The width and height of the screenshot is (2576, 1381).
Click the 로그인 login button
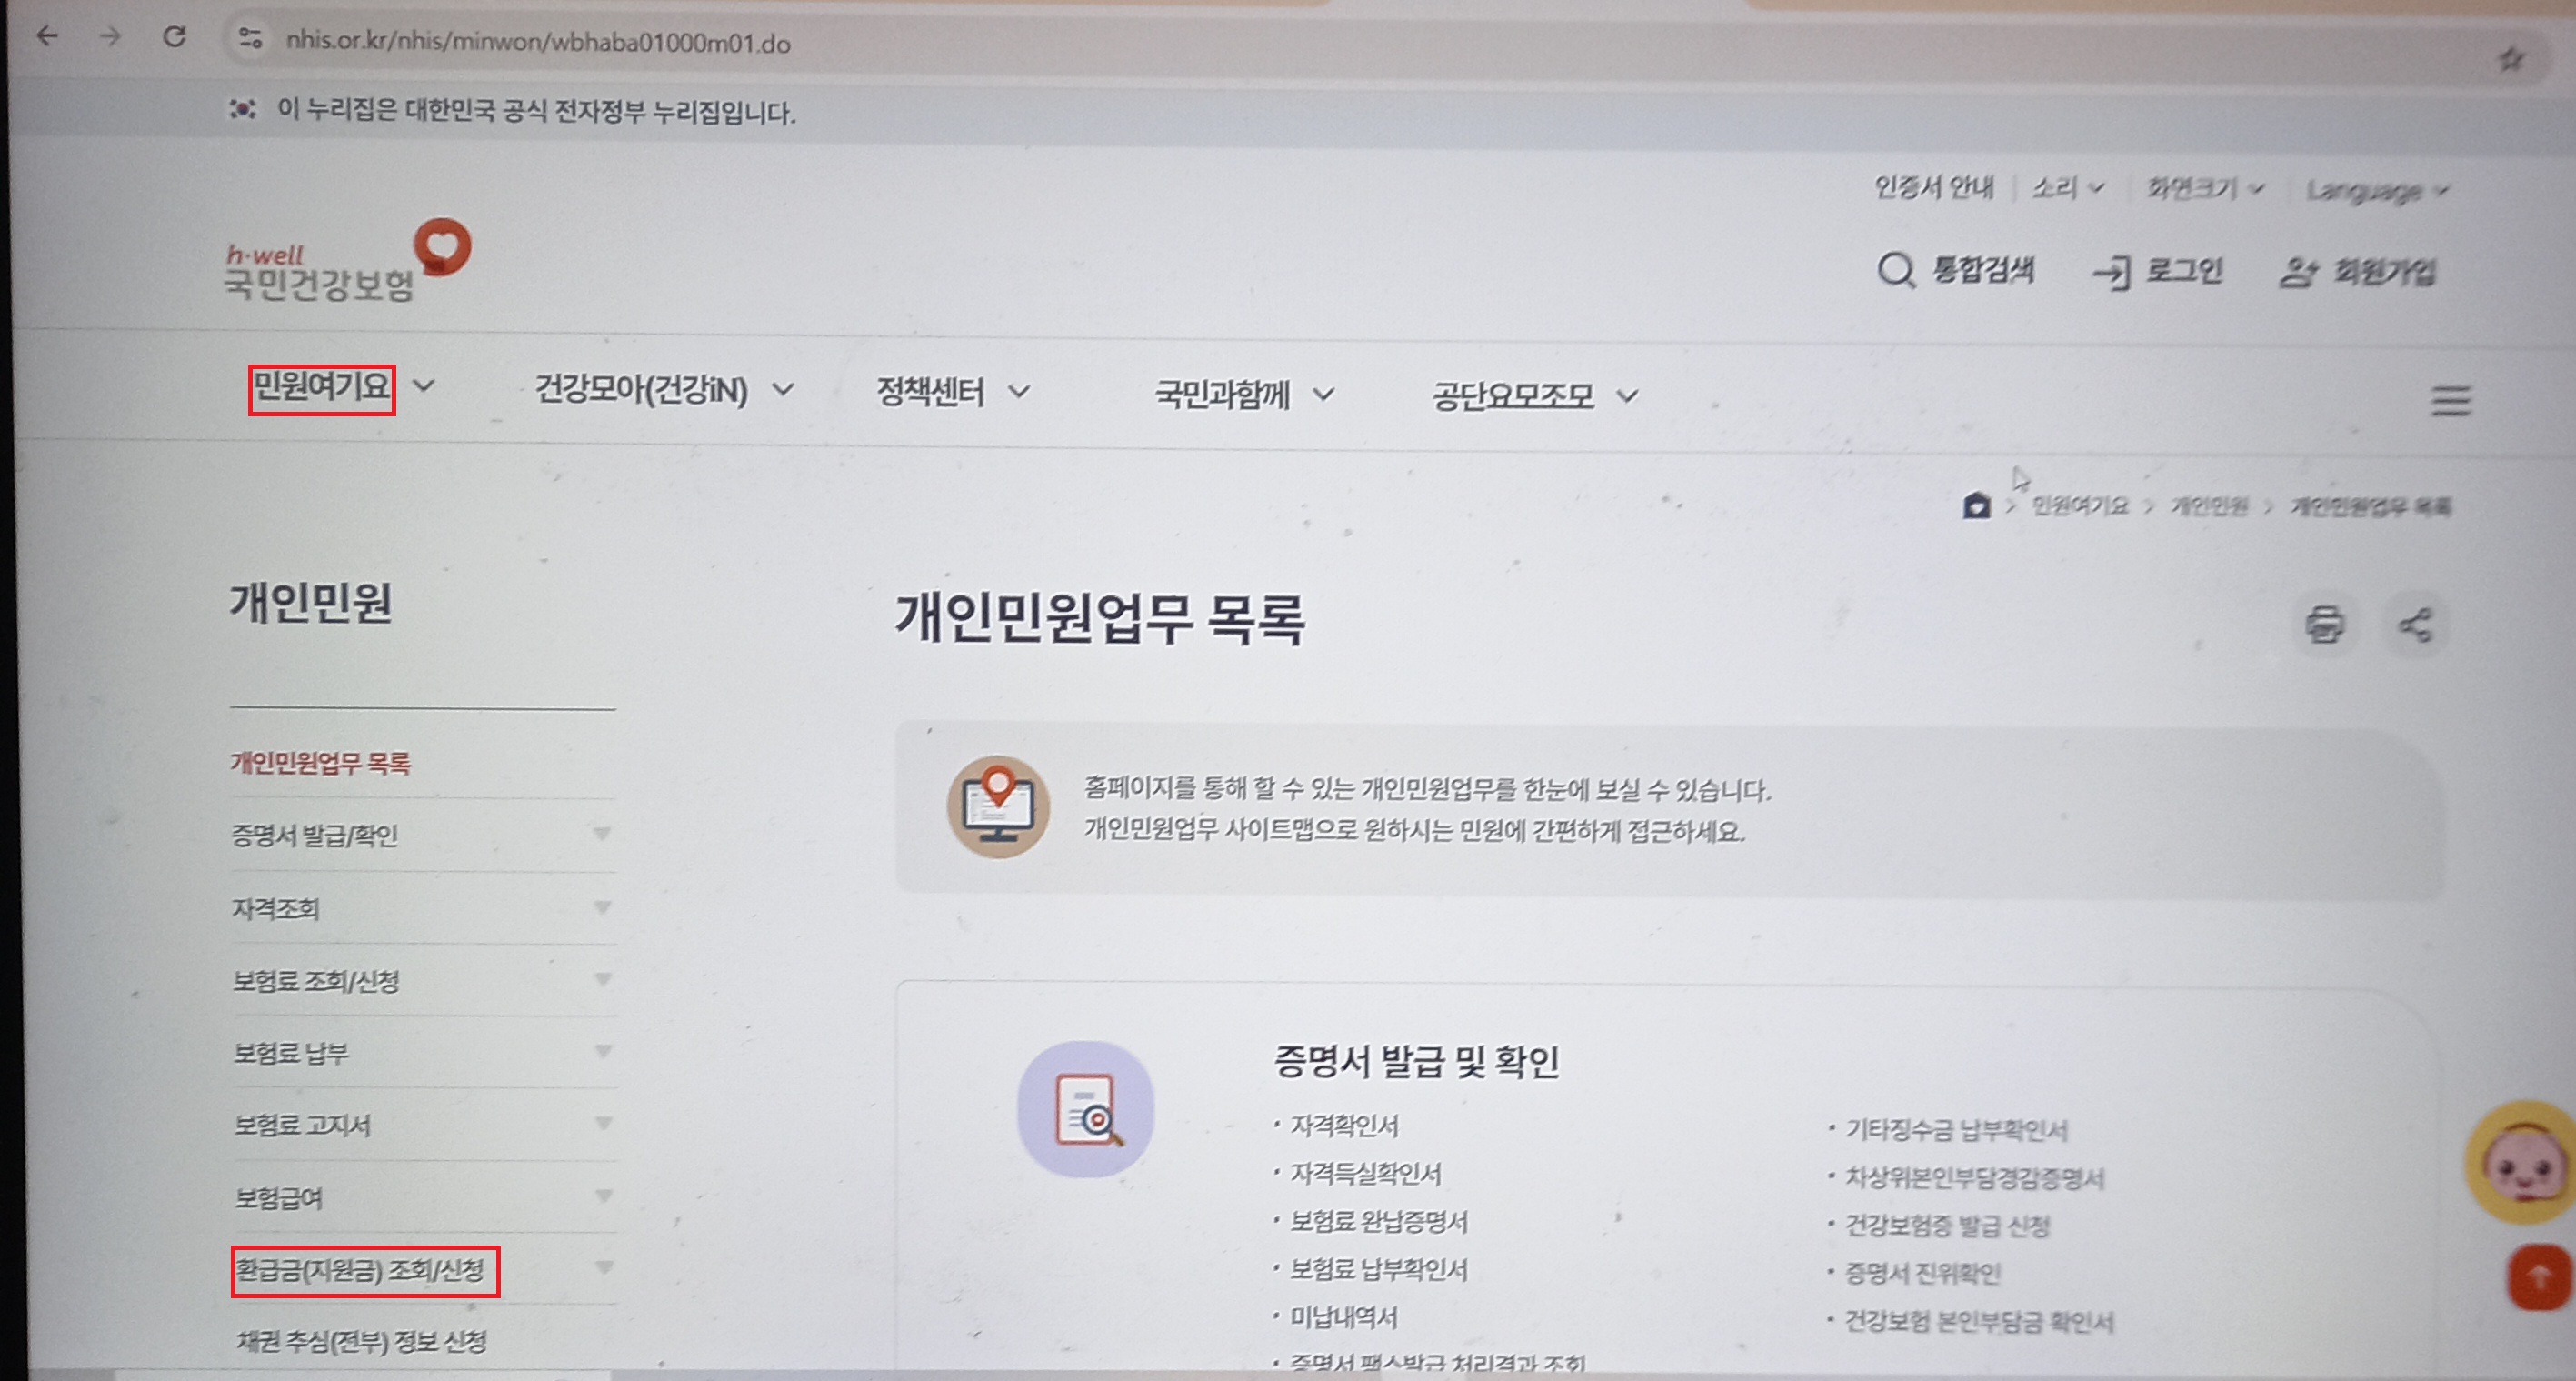coord(2157,271)
